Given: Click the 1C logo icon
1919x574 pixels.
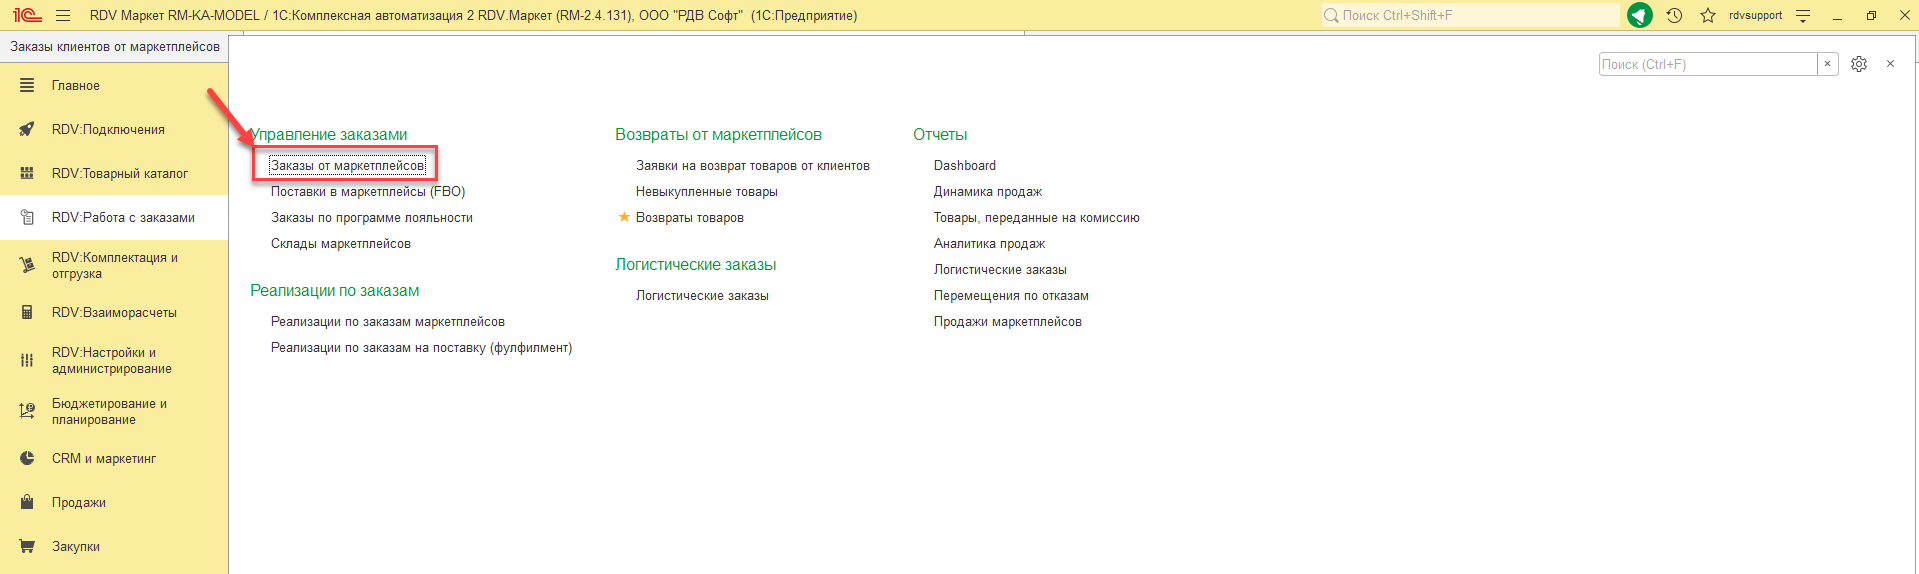Looking at the screenshot, I should (27, 15).
